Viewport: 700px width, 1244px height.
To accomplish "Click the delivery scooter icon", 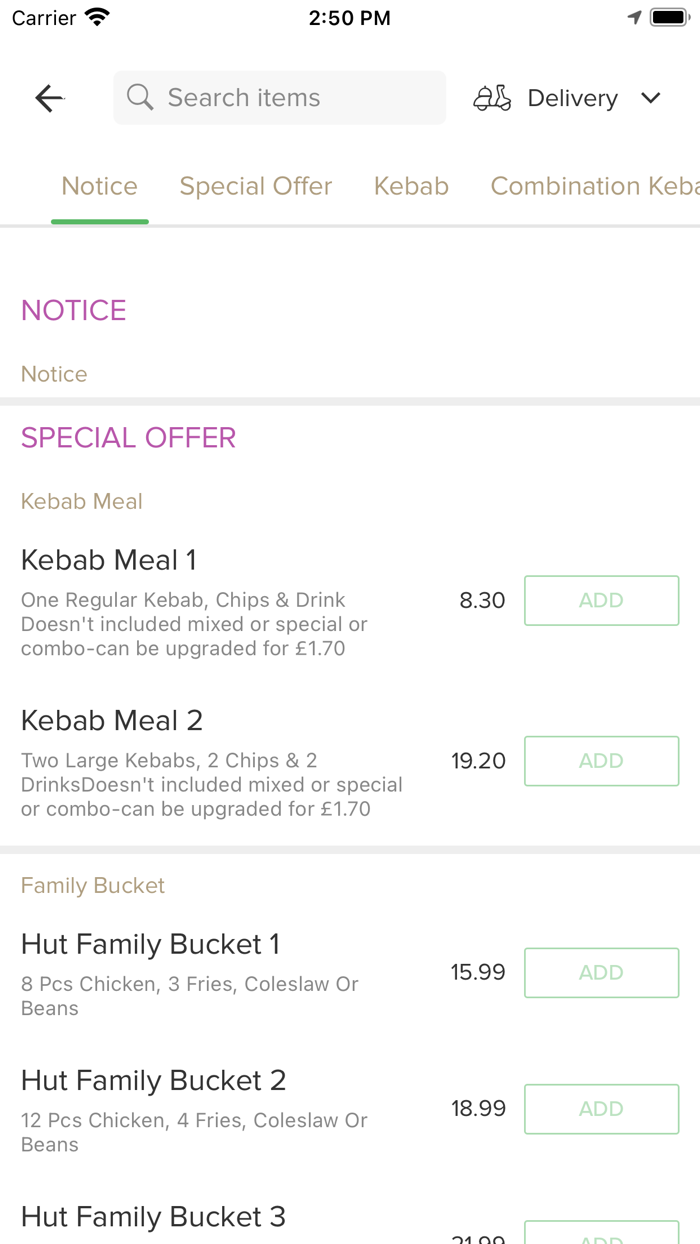I will (491, 97).
